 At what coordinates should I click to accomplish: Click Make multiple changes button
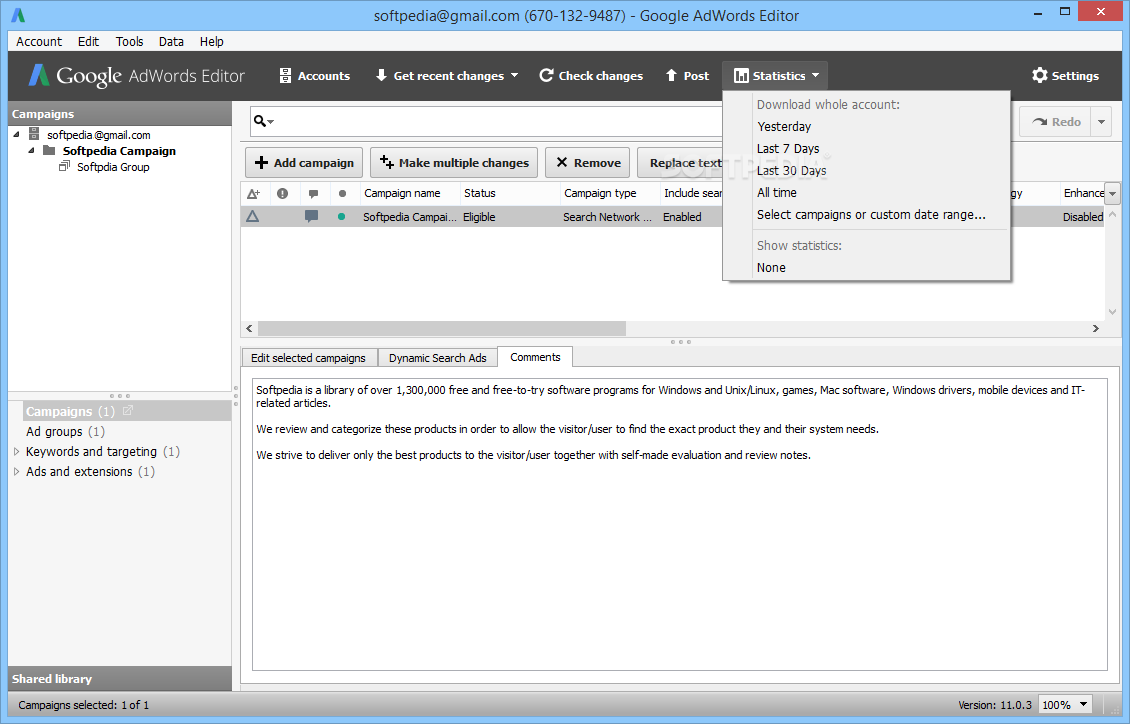[x=454, y=163]
